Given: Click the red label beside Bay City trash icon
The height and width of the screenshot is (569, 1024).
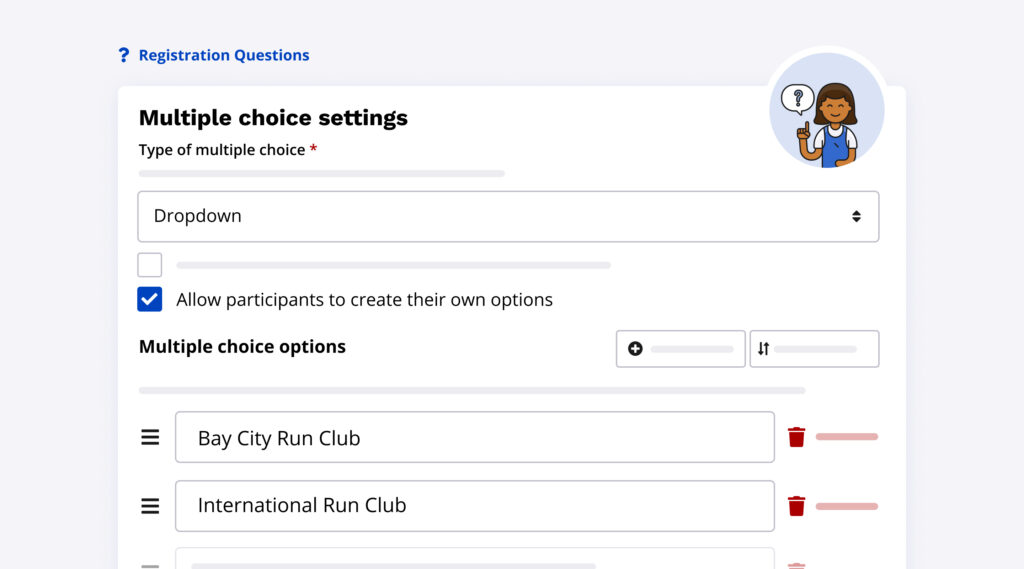Looking at the screenshot, I should click(x=846, y=437).
